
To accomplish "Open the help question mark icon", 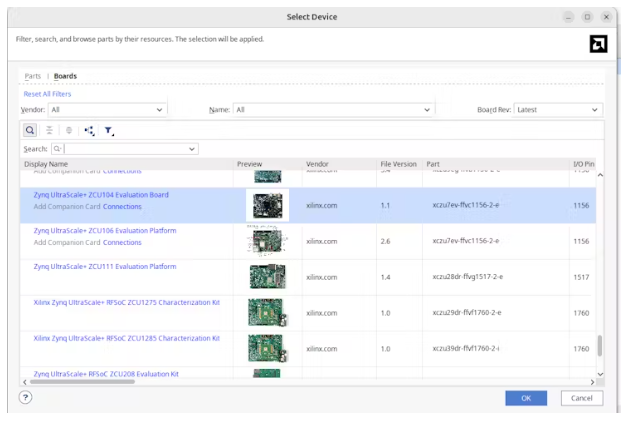I will pyautogui.click(x=26, y=397).
